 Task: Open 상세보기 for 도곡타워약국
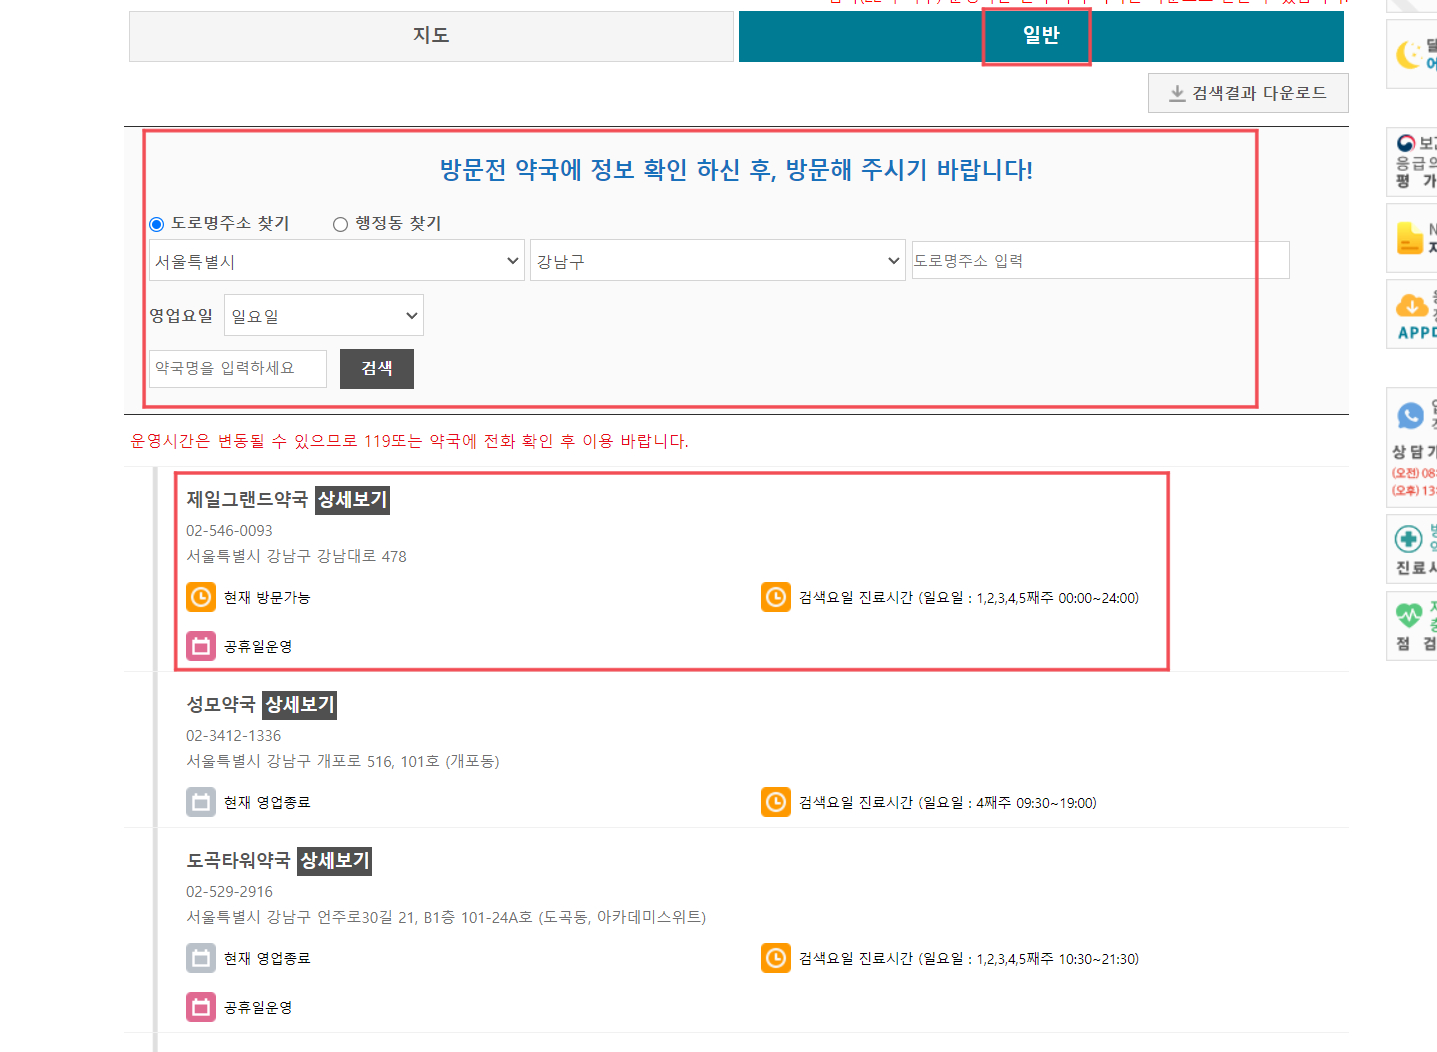coord(335,861)
